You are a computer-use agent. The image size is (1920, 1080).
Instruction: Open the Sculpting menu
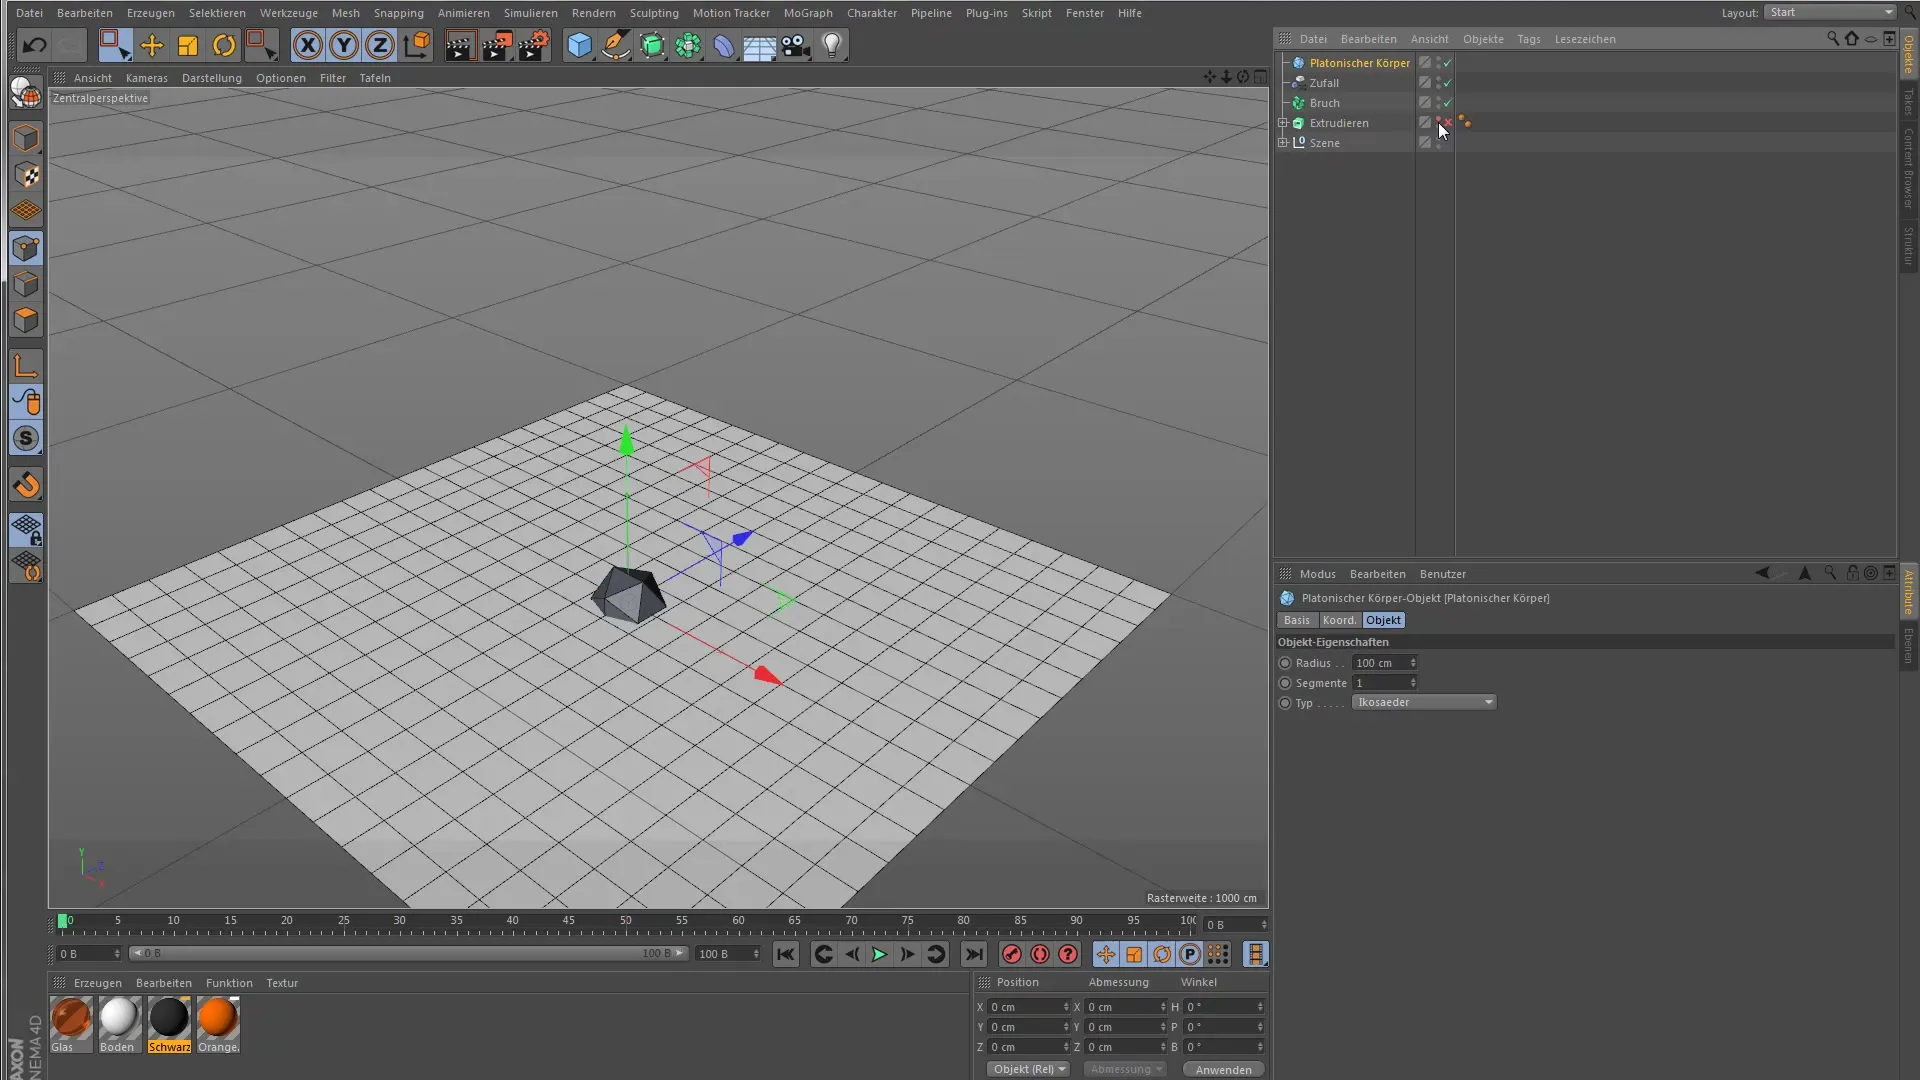click(654, 13)
